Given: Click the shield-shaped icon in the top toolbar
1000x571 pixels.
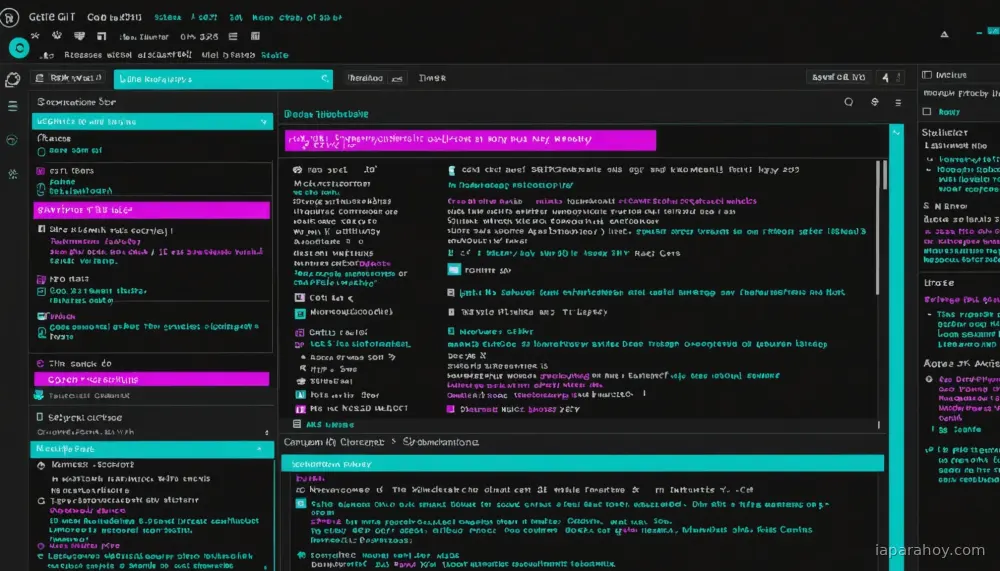Looking at the screenshot, I should coord(79,36).
